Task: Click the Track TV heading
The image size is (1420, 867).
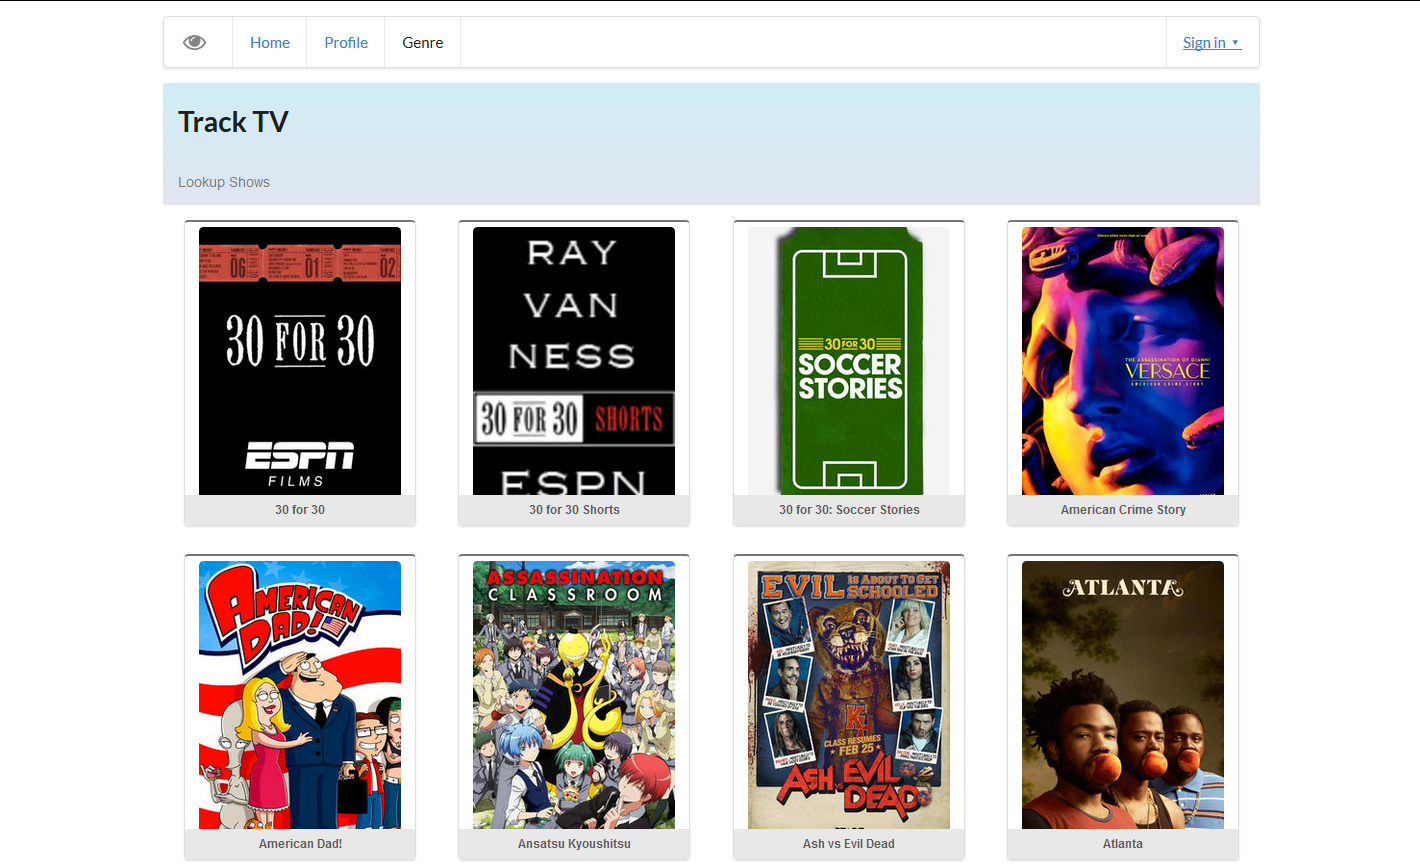Action: 233,122
